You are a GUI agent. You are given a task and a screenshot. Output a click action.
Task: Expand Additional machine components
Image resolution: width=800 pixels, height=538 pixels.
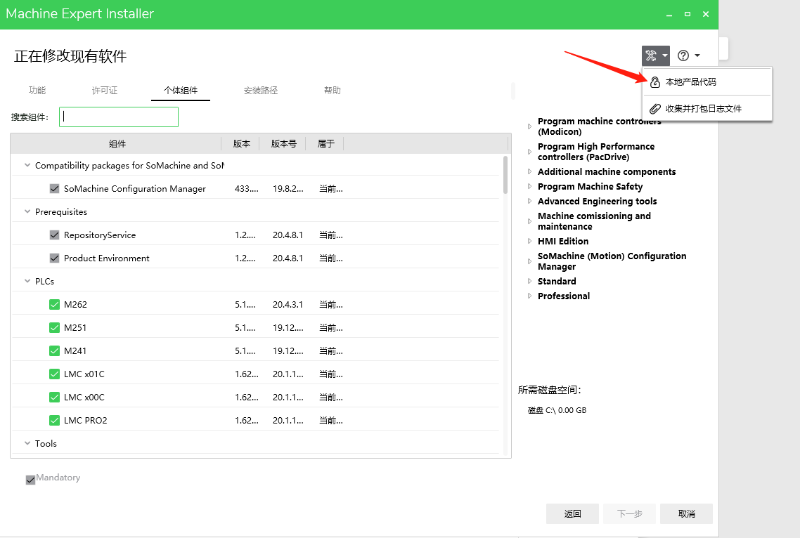[x=530, y=172]
